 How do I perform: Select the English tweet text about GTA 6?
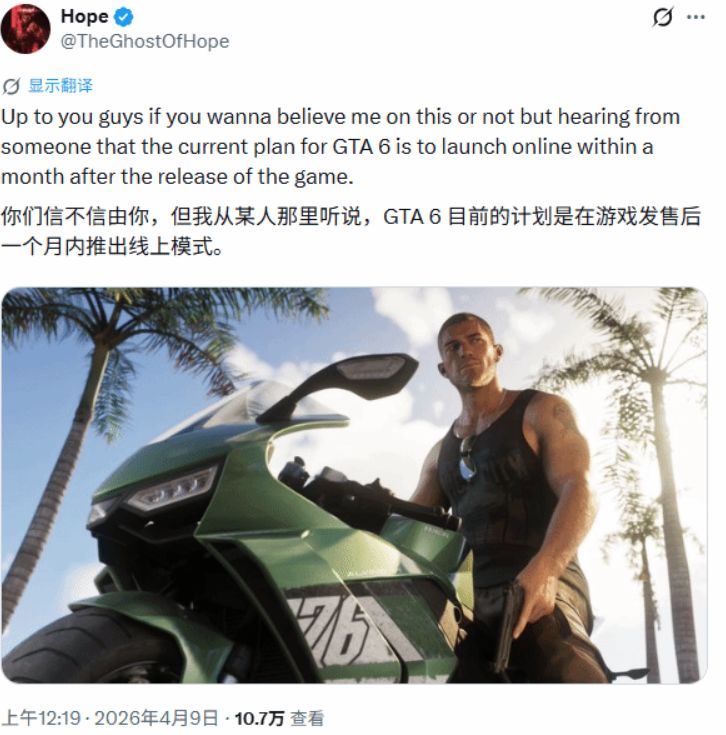point(341,147)
